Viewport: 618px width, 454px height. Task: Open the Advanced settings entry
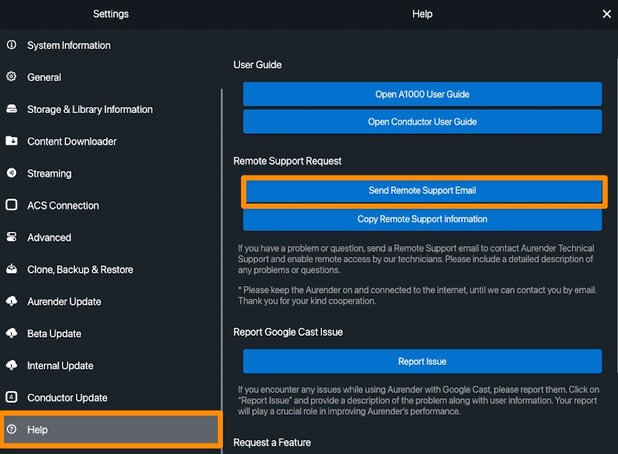tap(110, 237)
